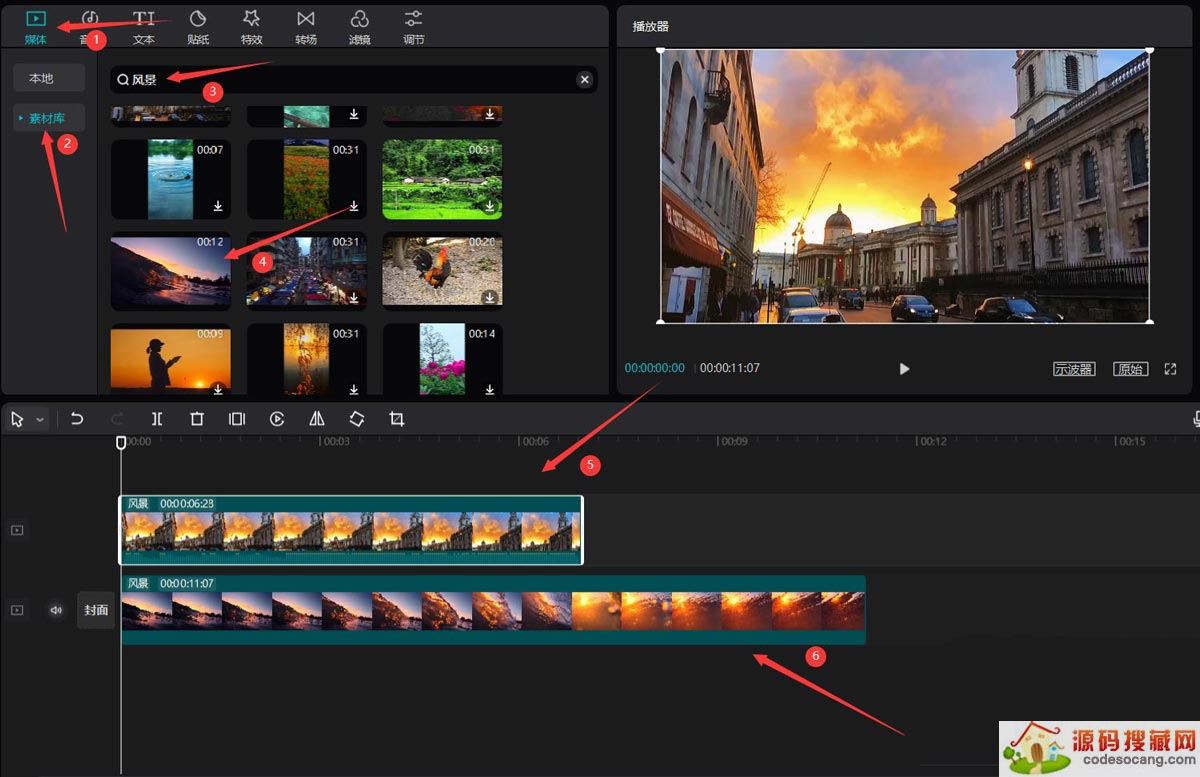Click the split clip tool in timeline toolbar
This screenshot has width=1200, height=777.
[157, 419]
